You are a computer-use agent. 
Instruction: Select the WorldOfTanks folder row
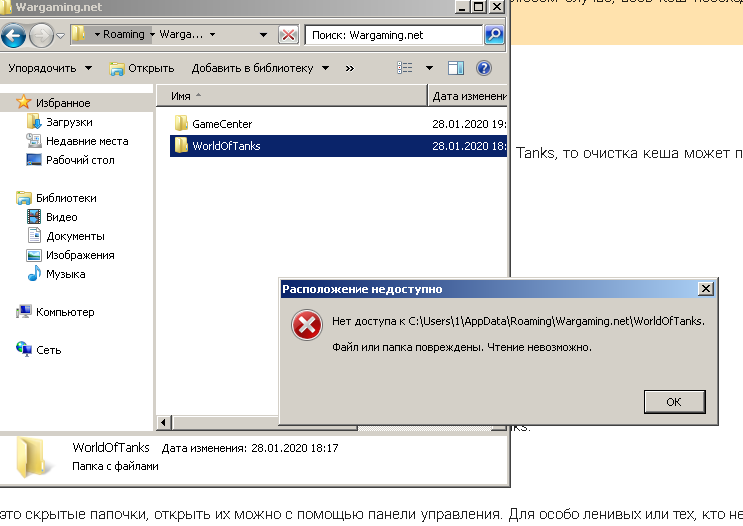coord(338,146)
